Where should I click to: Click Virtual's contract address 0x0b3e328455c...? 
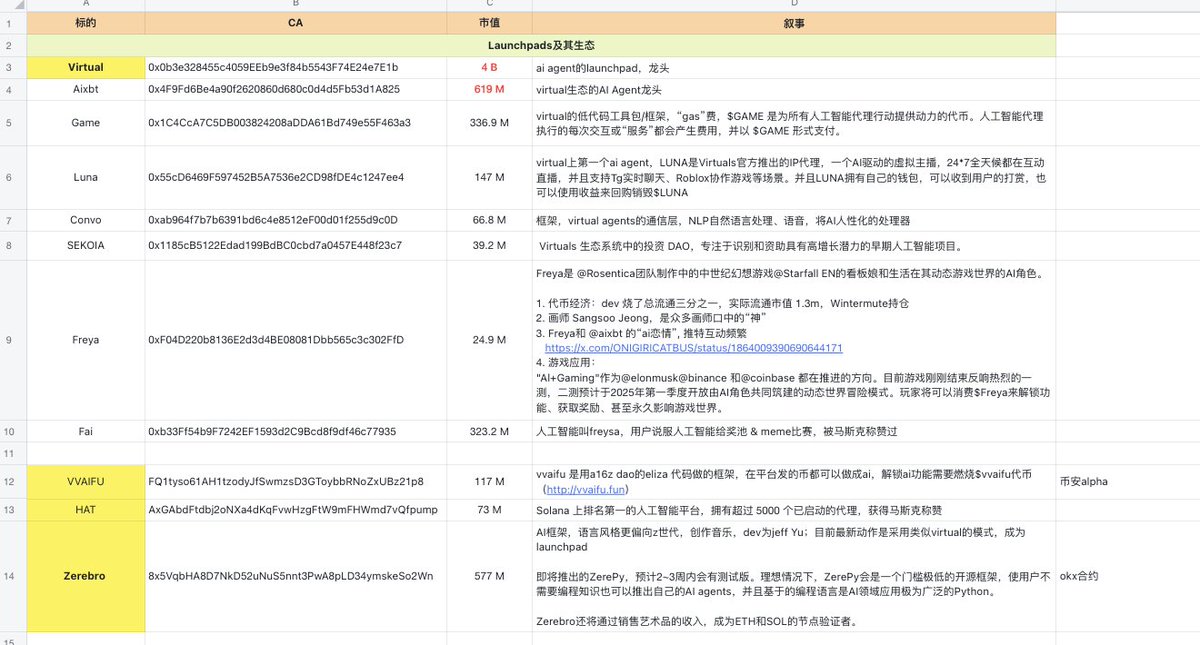coord(273,67)
